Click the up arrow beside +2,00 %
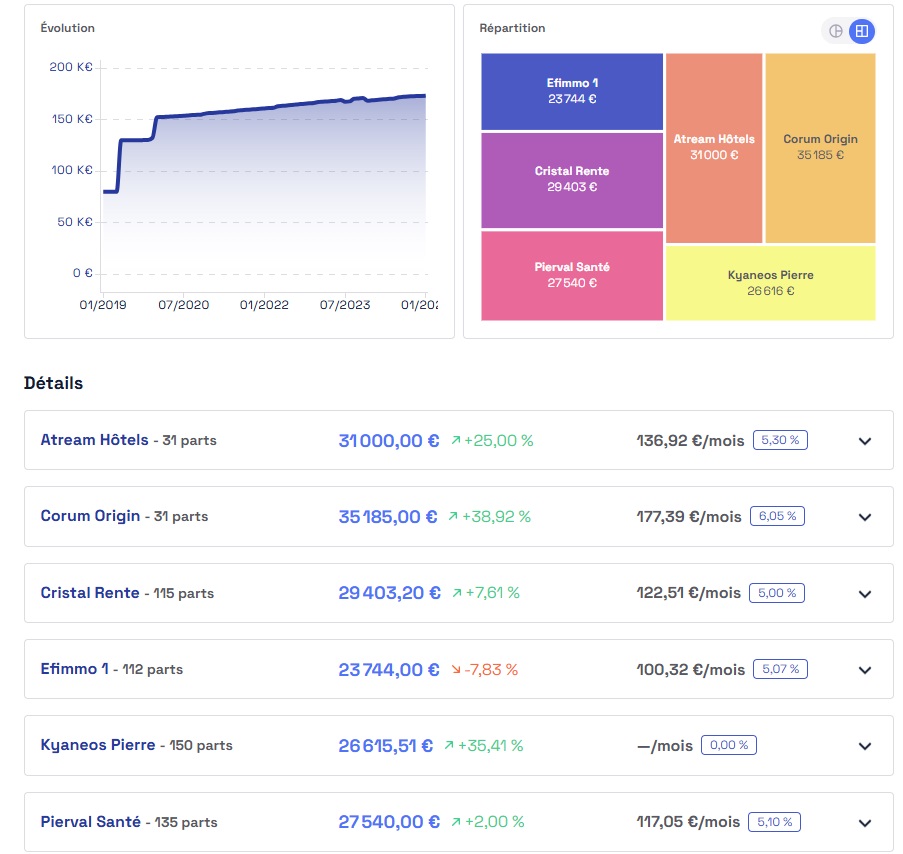The width and height of the screenshot is (903, 854). (456, 822)
